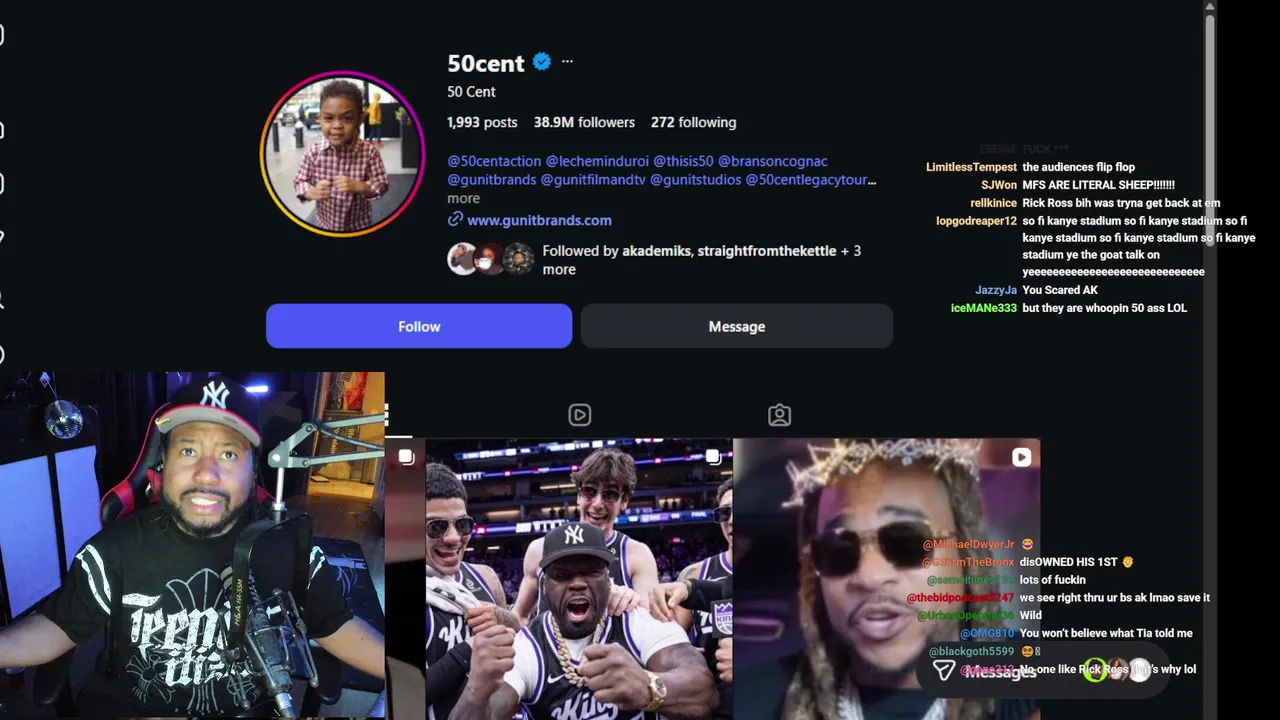This screenshot has height=720, width=1280.
Task: Switch to the Reels tab icon
Action: click(579, 415)
